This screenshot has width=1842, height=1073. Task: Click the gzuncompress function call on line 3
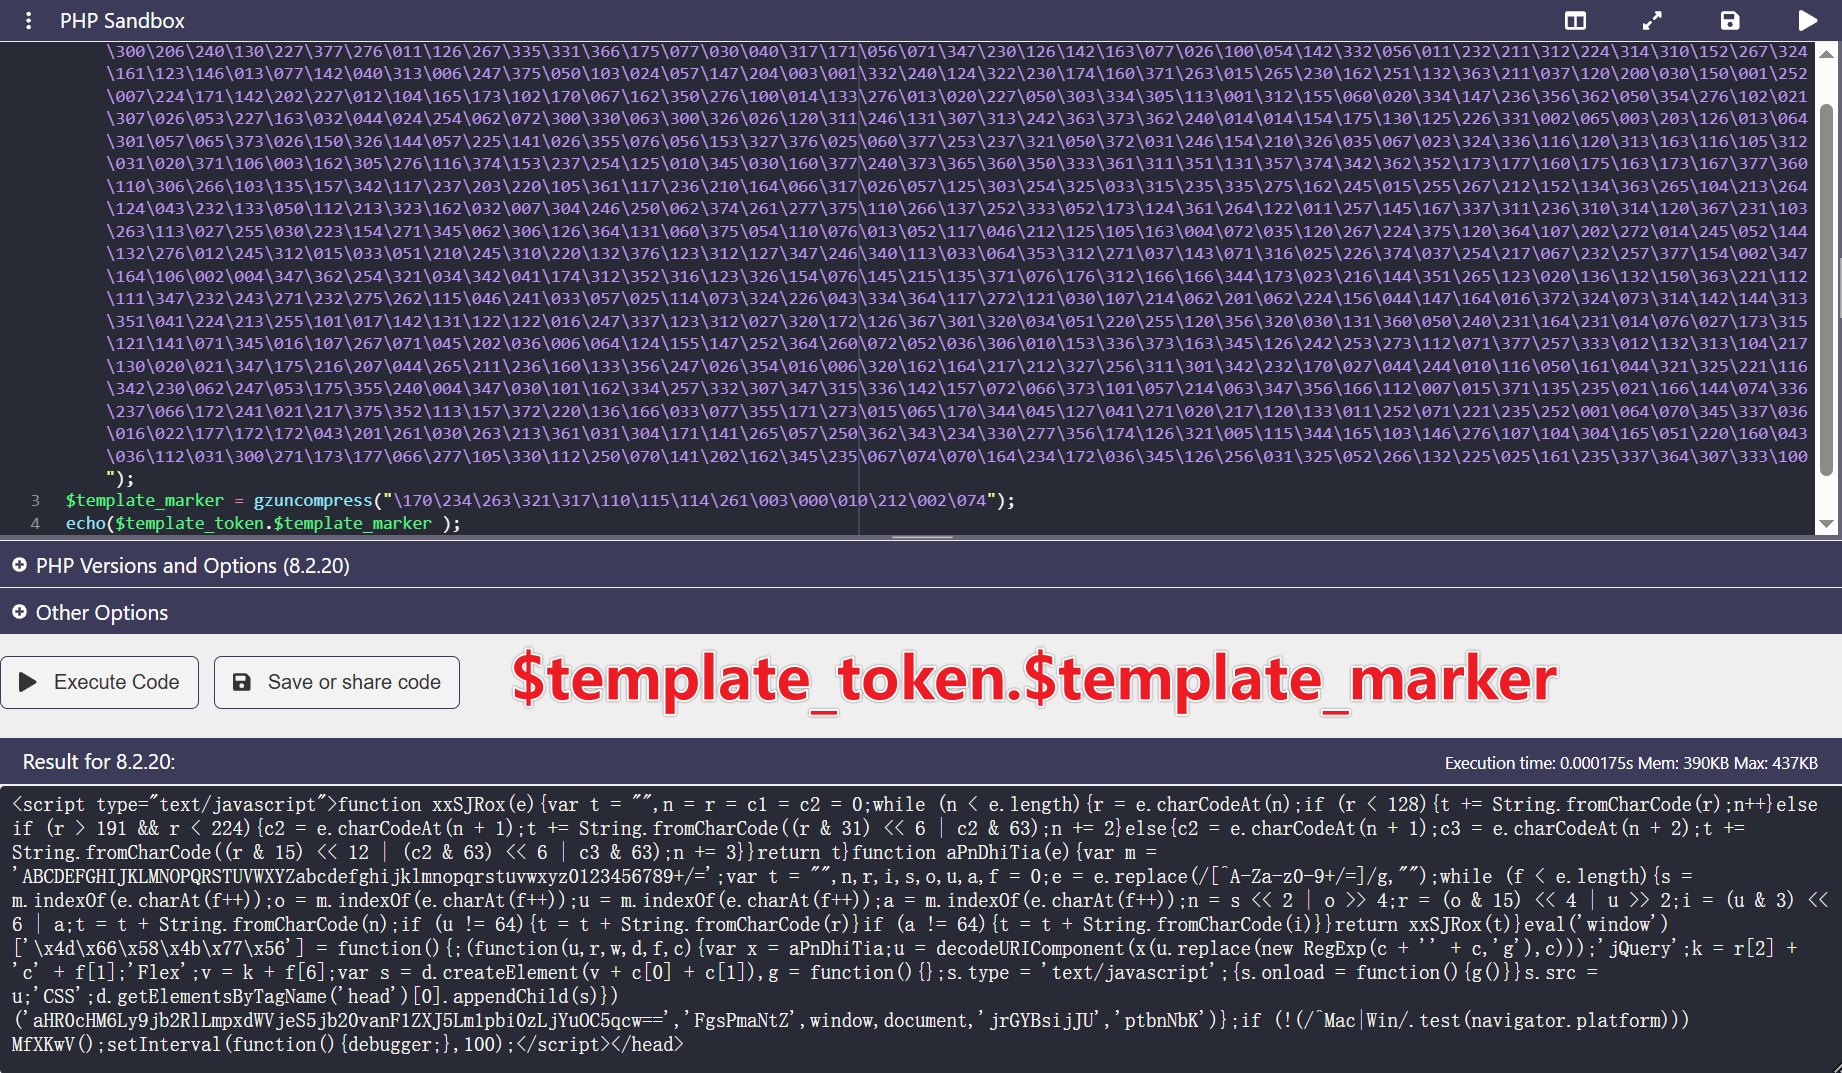click(313, 500)
